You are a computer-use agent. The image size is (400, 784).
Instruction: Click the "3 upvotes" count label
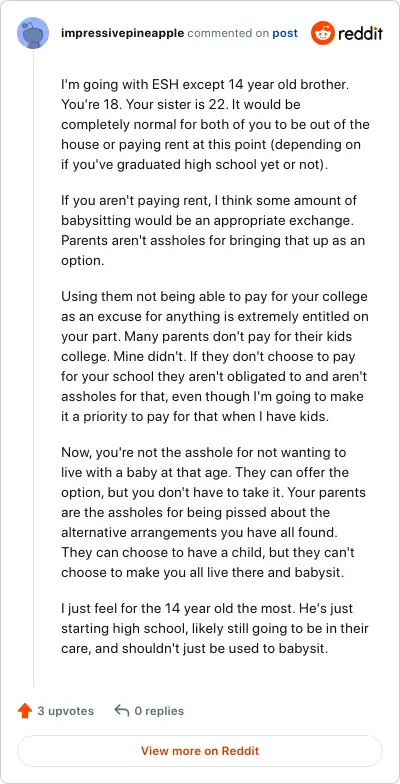(x=66, y=710)
